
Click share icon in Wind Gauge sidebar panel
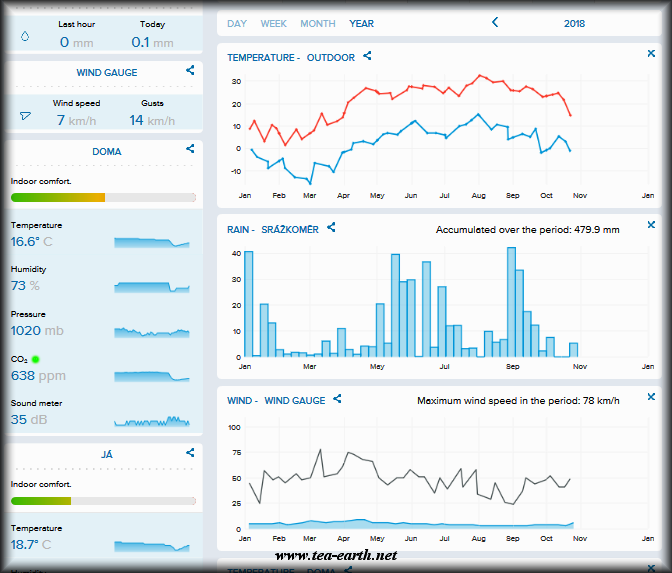[190, 71]
